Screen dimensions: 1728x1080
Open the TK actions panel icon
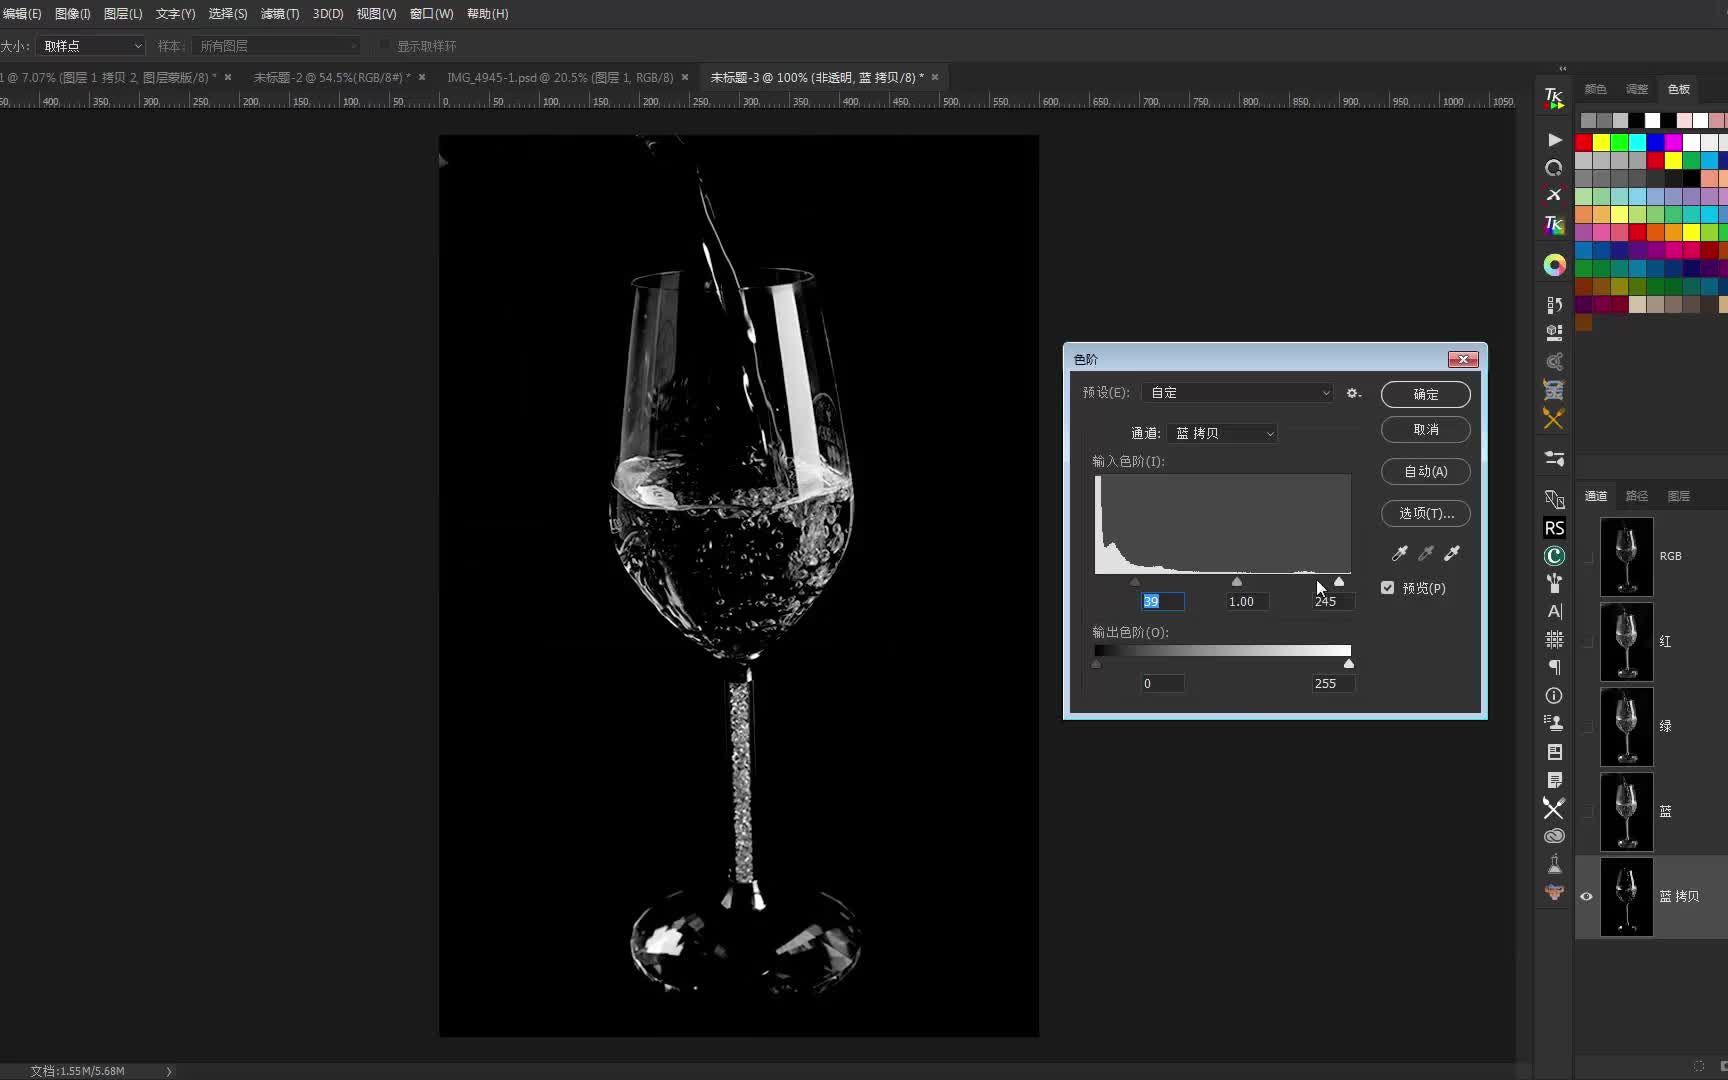(1553, 98)
